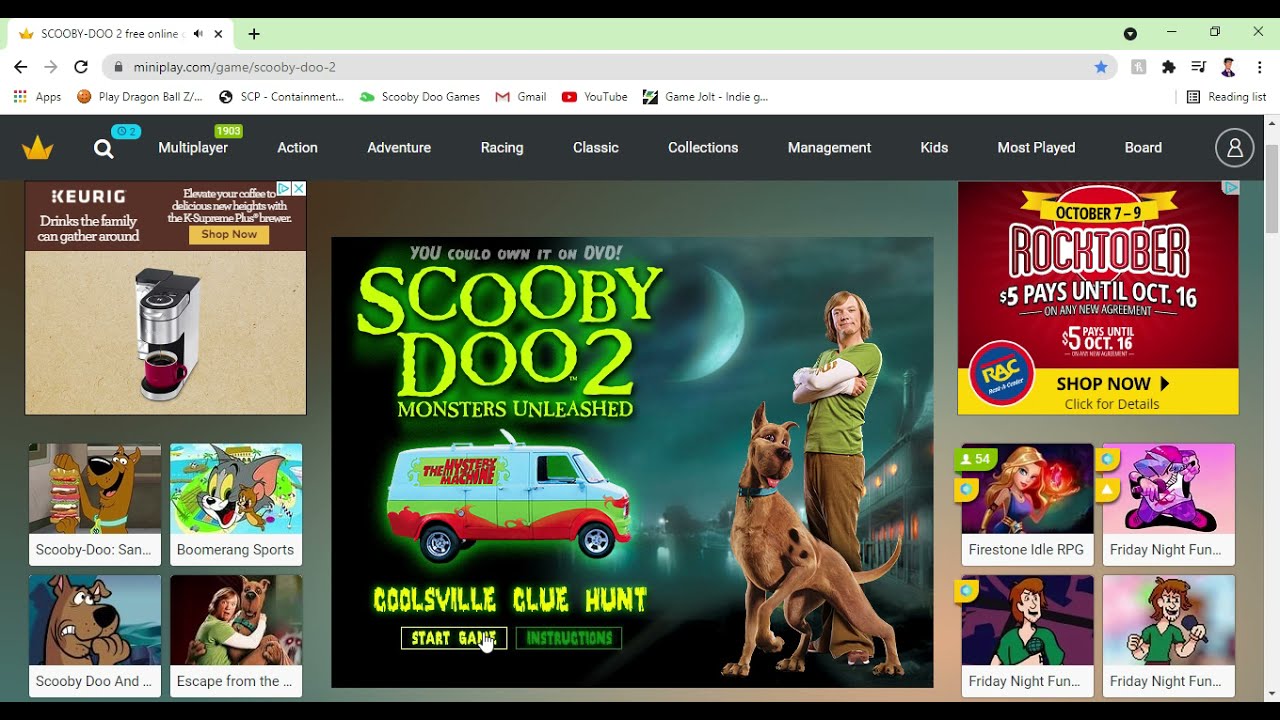Click the scrollbar down arrow
The height and width of the screenshot is (720, 1280).
tap(1272, 693)
